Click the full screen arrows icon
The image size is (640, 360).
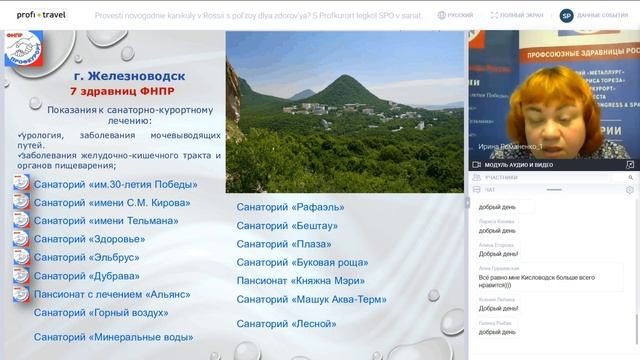(x=494, y=15)
